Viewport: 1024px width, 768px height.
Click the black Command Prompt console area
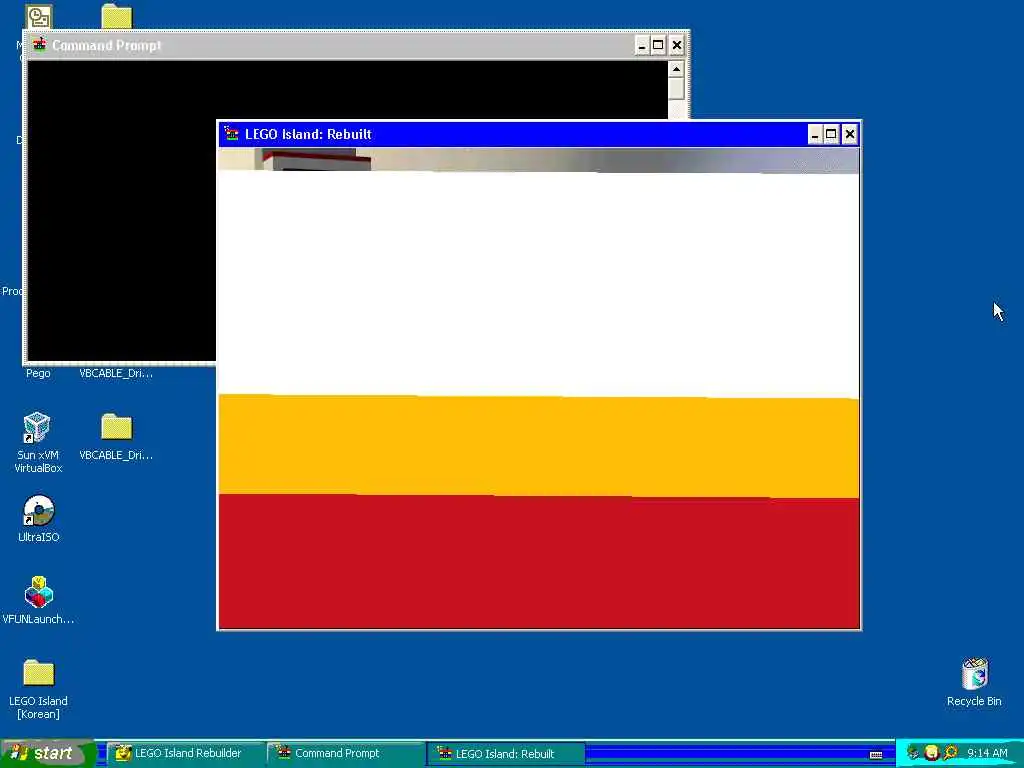click(x=121, y=209)
